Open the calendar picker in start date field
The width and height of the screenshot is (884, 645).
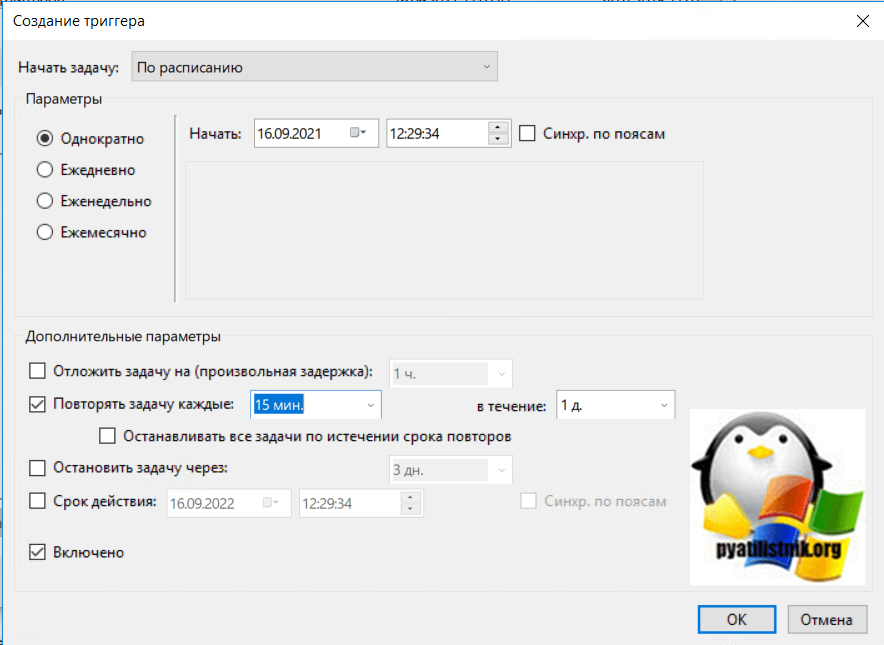[358, 133]
